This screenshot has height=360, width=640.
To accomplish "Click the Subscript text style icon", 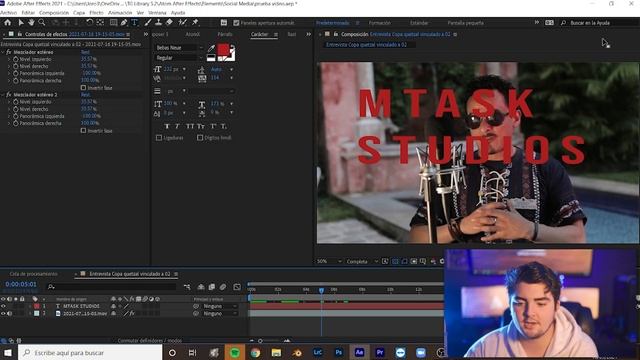I will (x=223, y=127).
